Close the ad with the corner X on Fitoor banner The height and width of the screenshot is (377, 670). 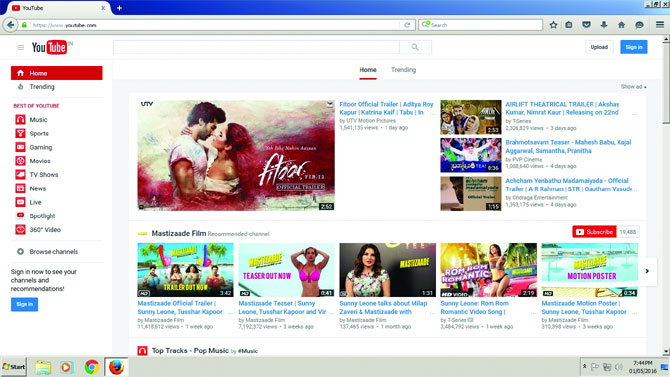point(329,104)
